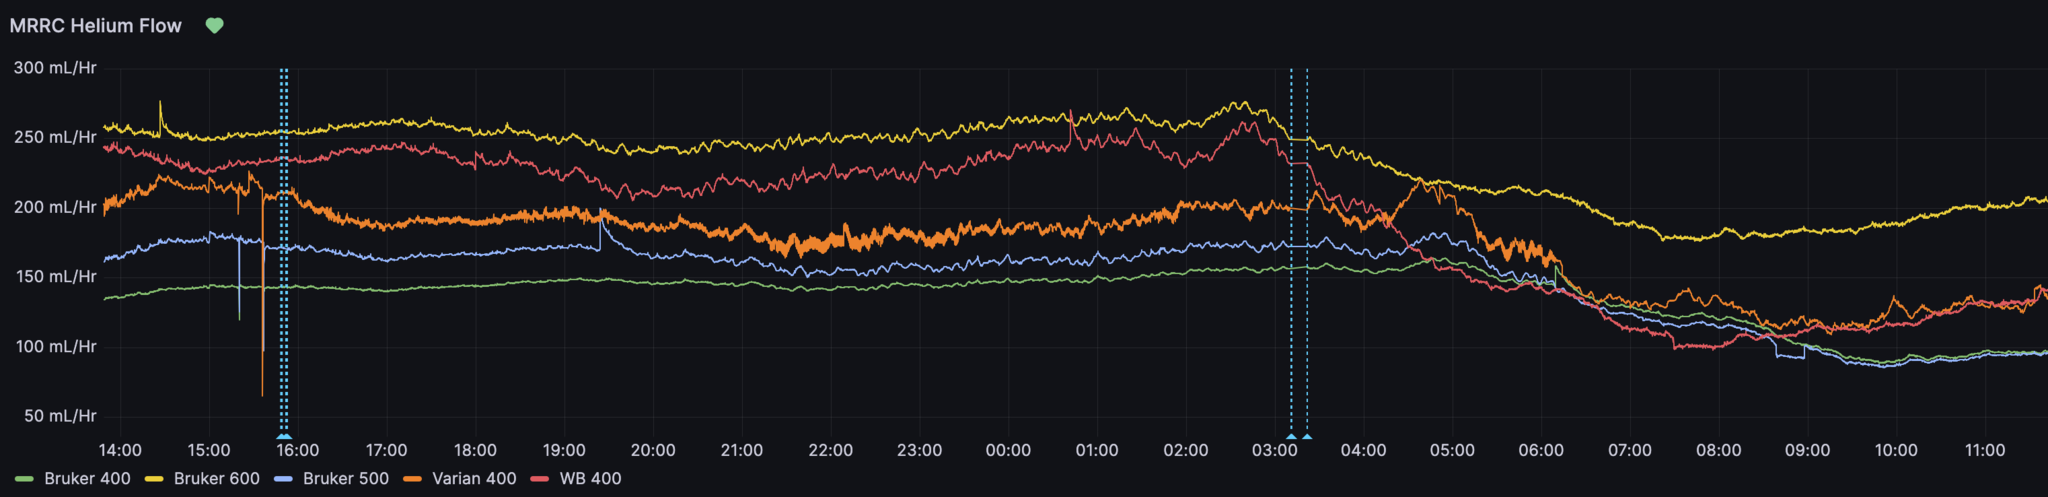Image resolution: width=2048 pixels, height=497 pixels.
Task: Open the MRRC Helium Flow panel title menu
Action: 96,26
